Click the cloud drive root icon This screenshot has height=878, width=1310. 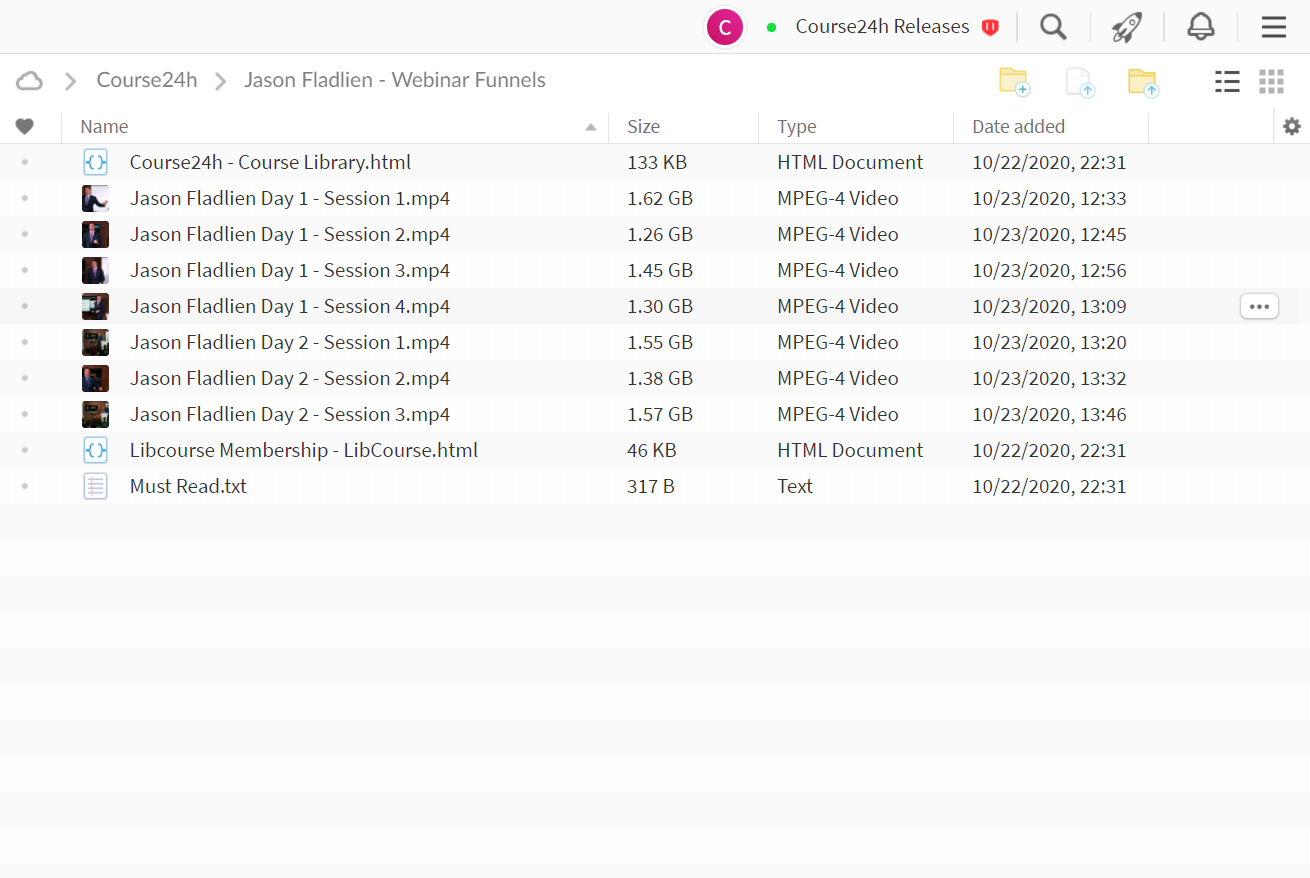30,81
